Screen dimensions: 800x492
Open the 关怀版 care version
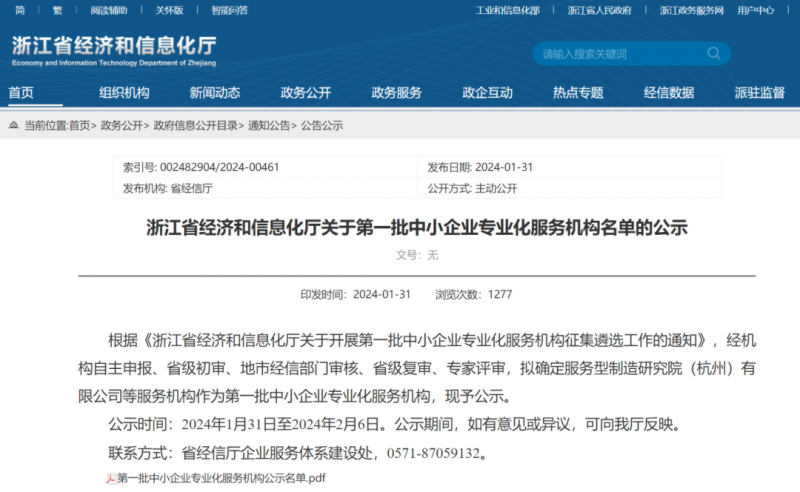tap(169, 10)
